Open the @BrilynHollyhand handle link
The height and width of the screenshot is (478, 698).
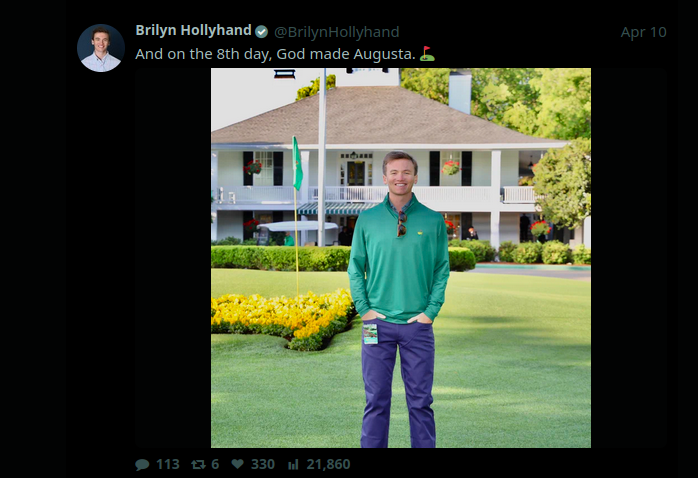pyautogui.click(x=337, y=32)
